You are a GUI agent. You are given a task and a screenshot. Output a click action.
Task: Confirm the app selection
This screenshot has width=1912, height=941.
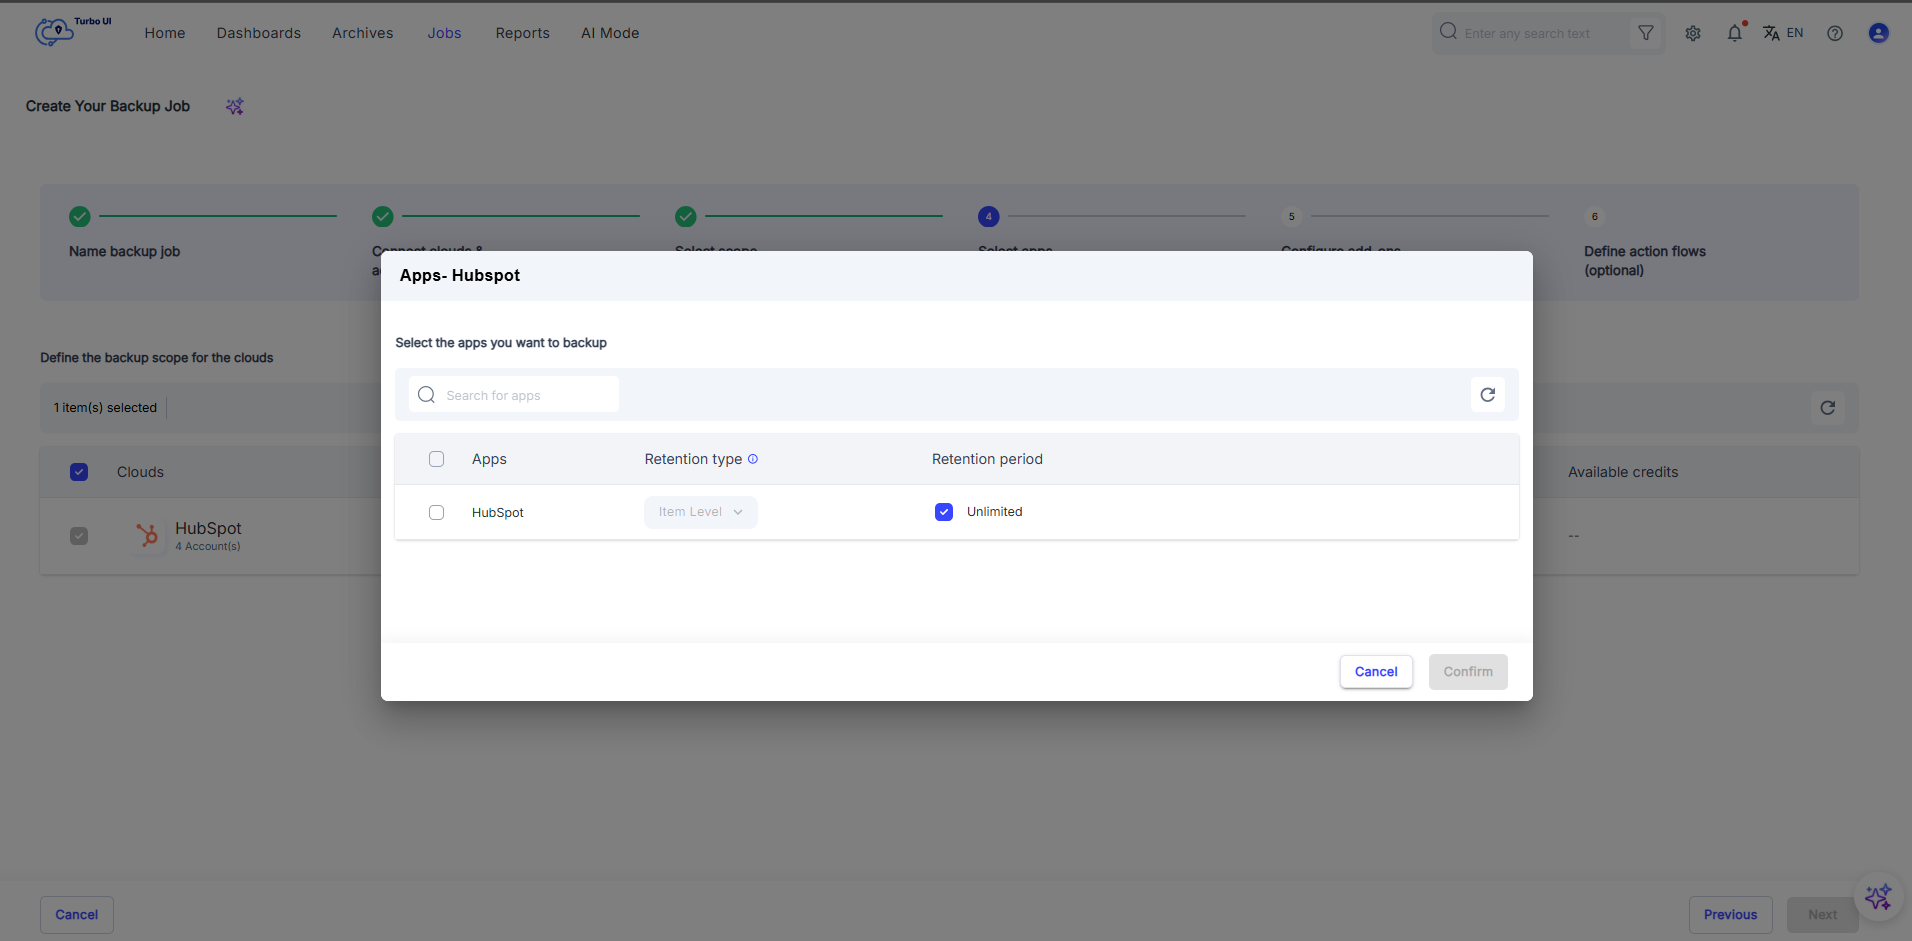pos(1468,672)
